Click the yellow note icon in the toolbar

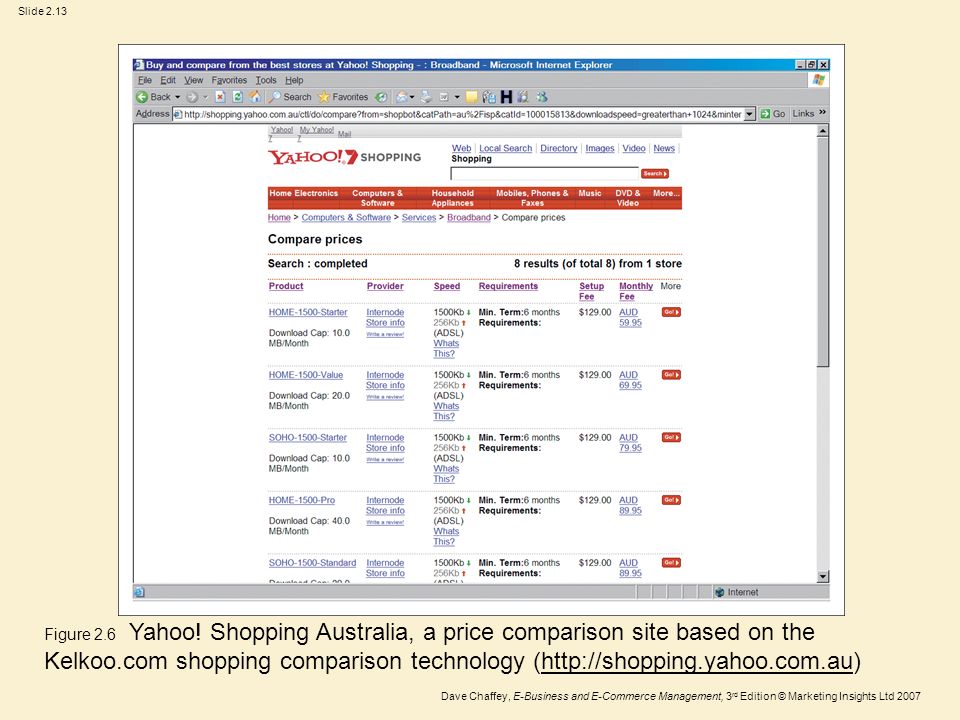tap(471, 97)
